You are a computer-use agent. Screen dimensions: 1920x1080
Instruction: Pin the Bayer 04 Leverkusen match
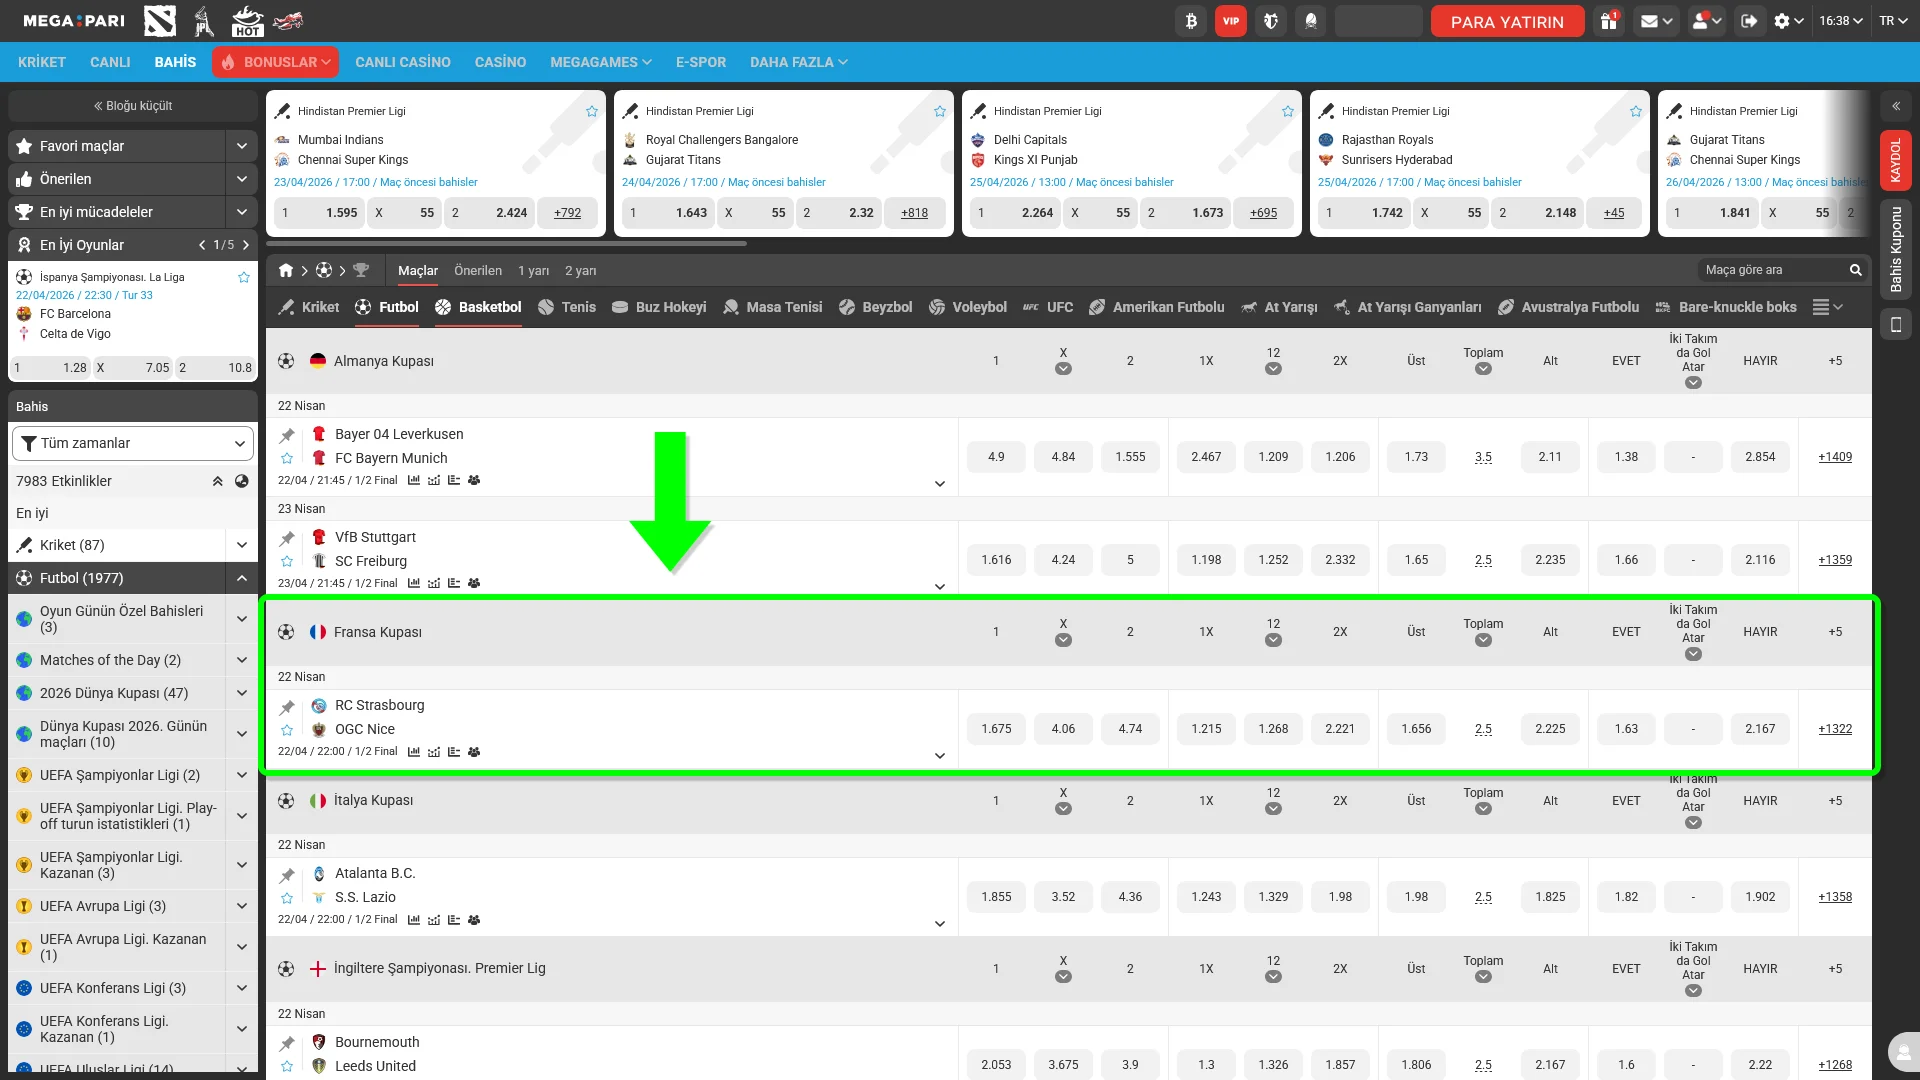coord(287,435)
